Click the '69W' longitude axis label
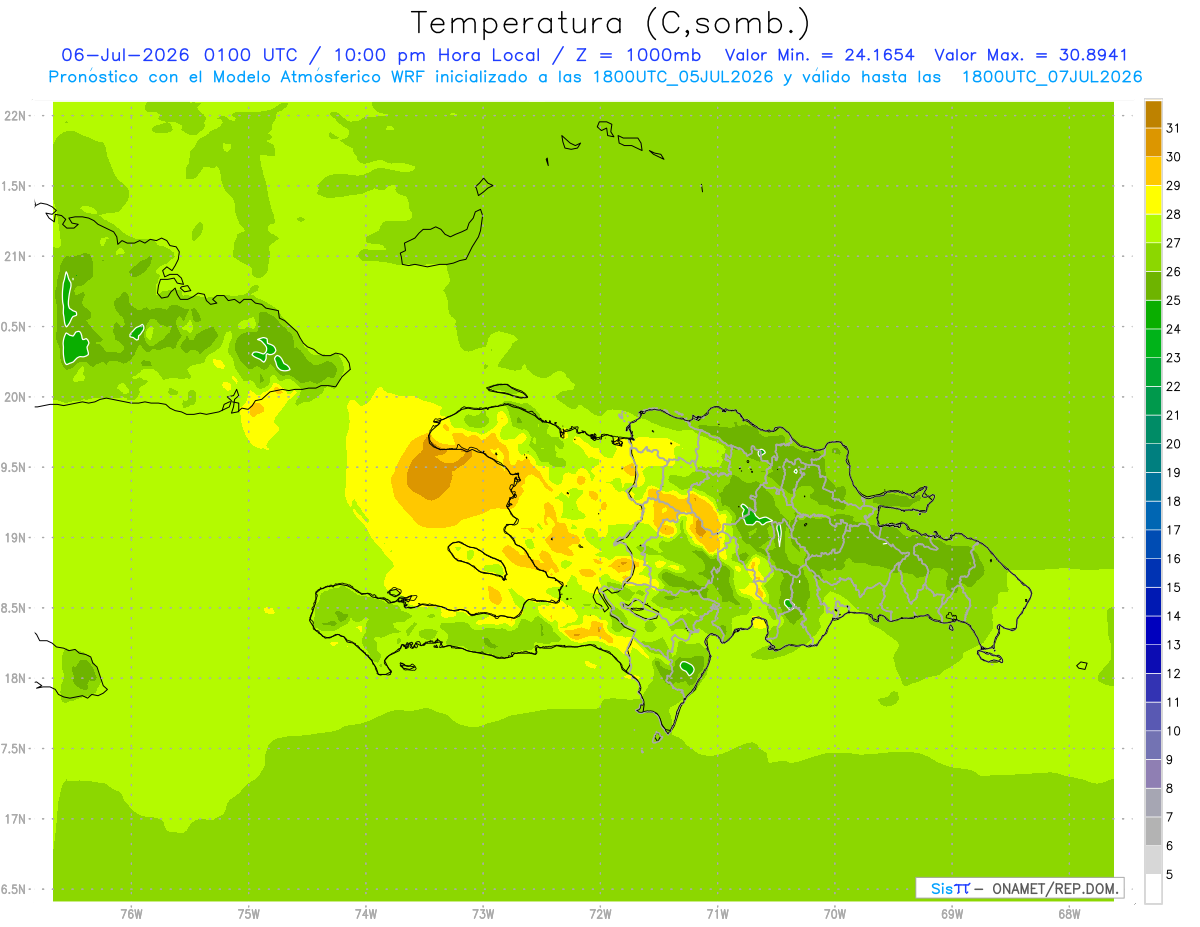Screen dimensions: 1200x927 952,913
